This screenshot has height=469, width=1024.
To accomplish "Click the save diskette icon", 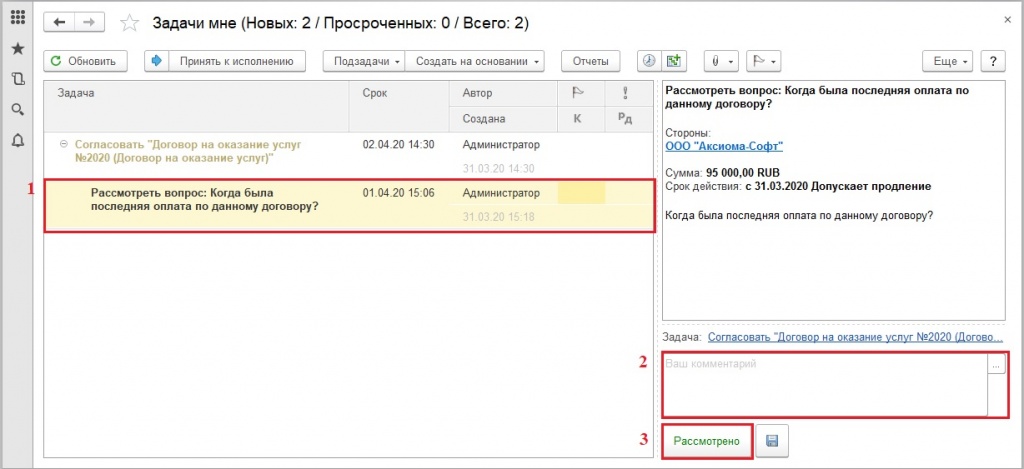I will point(770,440).
